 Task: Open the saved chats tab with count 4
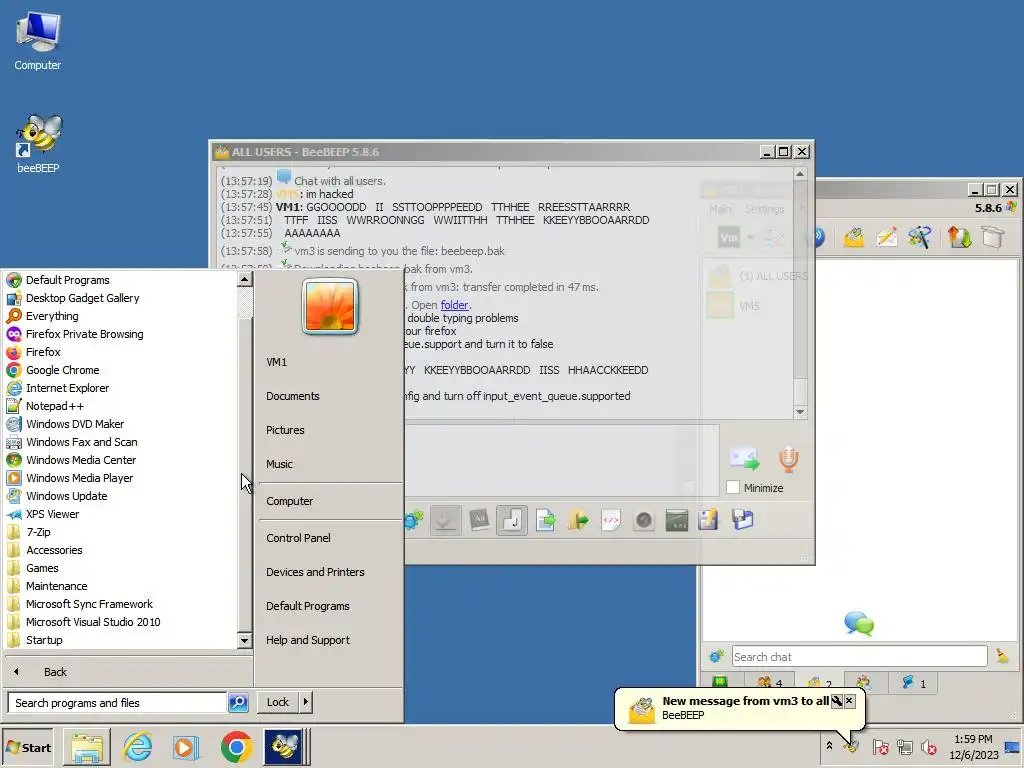(x=769, y=682)
